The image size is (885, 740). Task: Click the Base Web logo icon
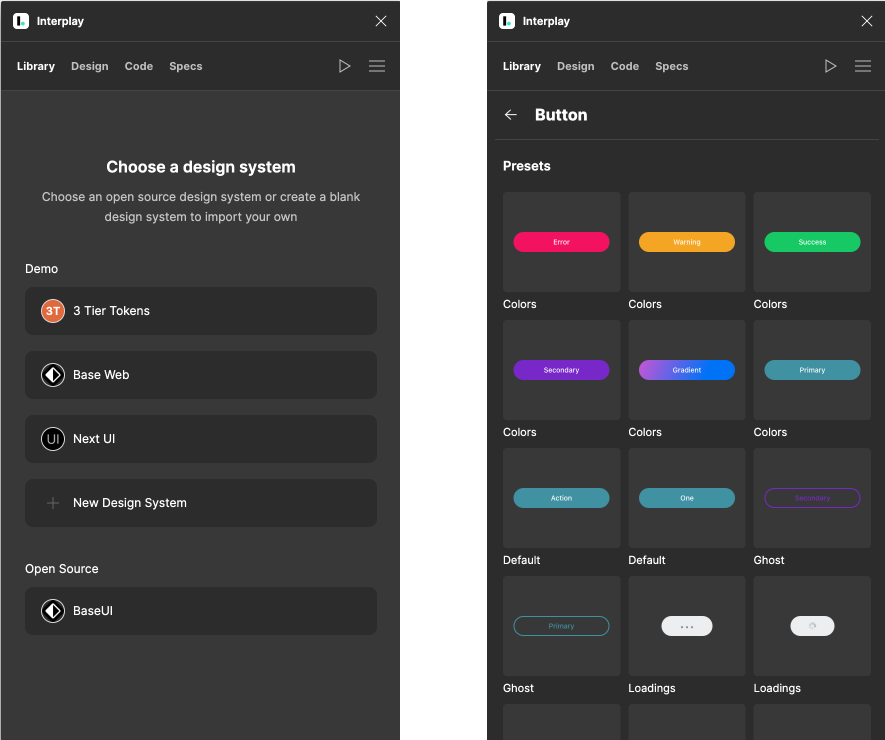(53, 375)
